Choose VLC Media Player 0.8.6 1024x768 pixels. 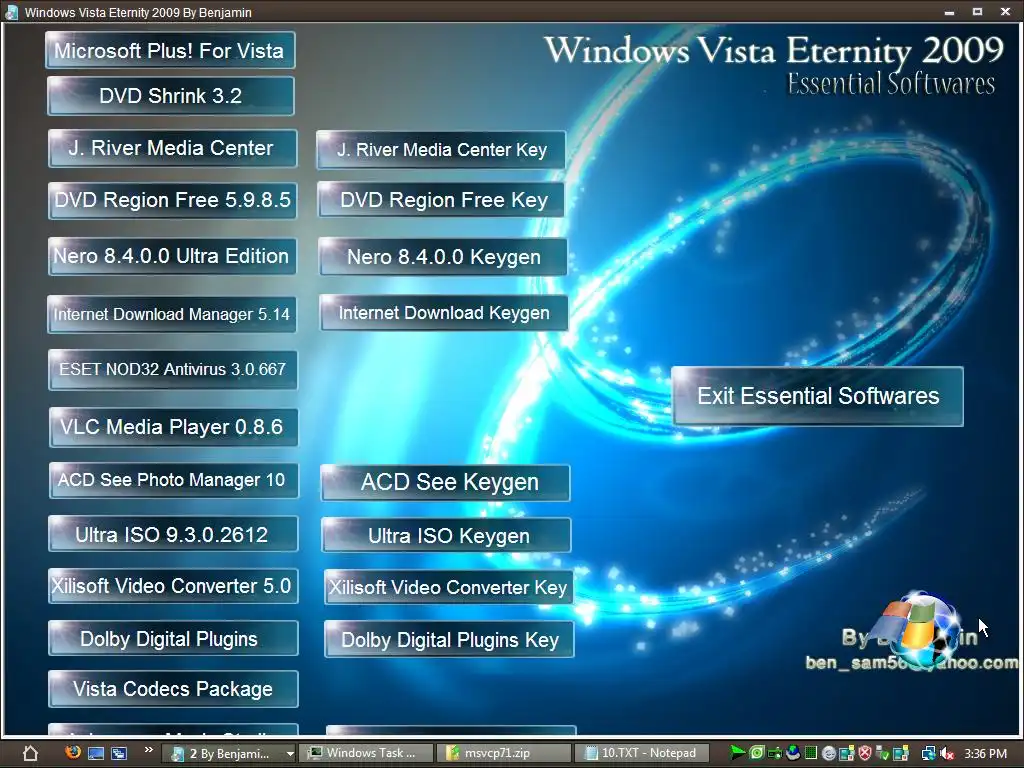pos(173,427)
